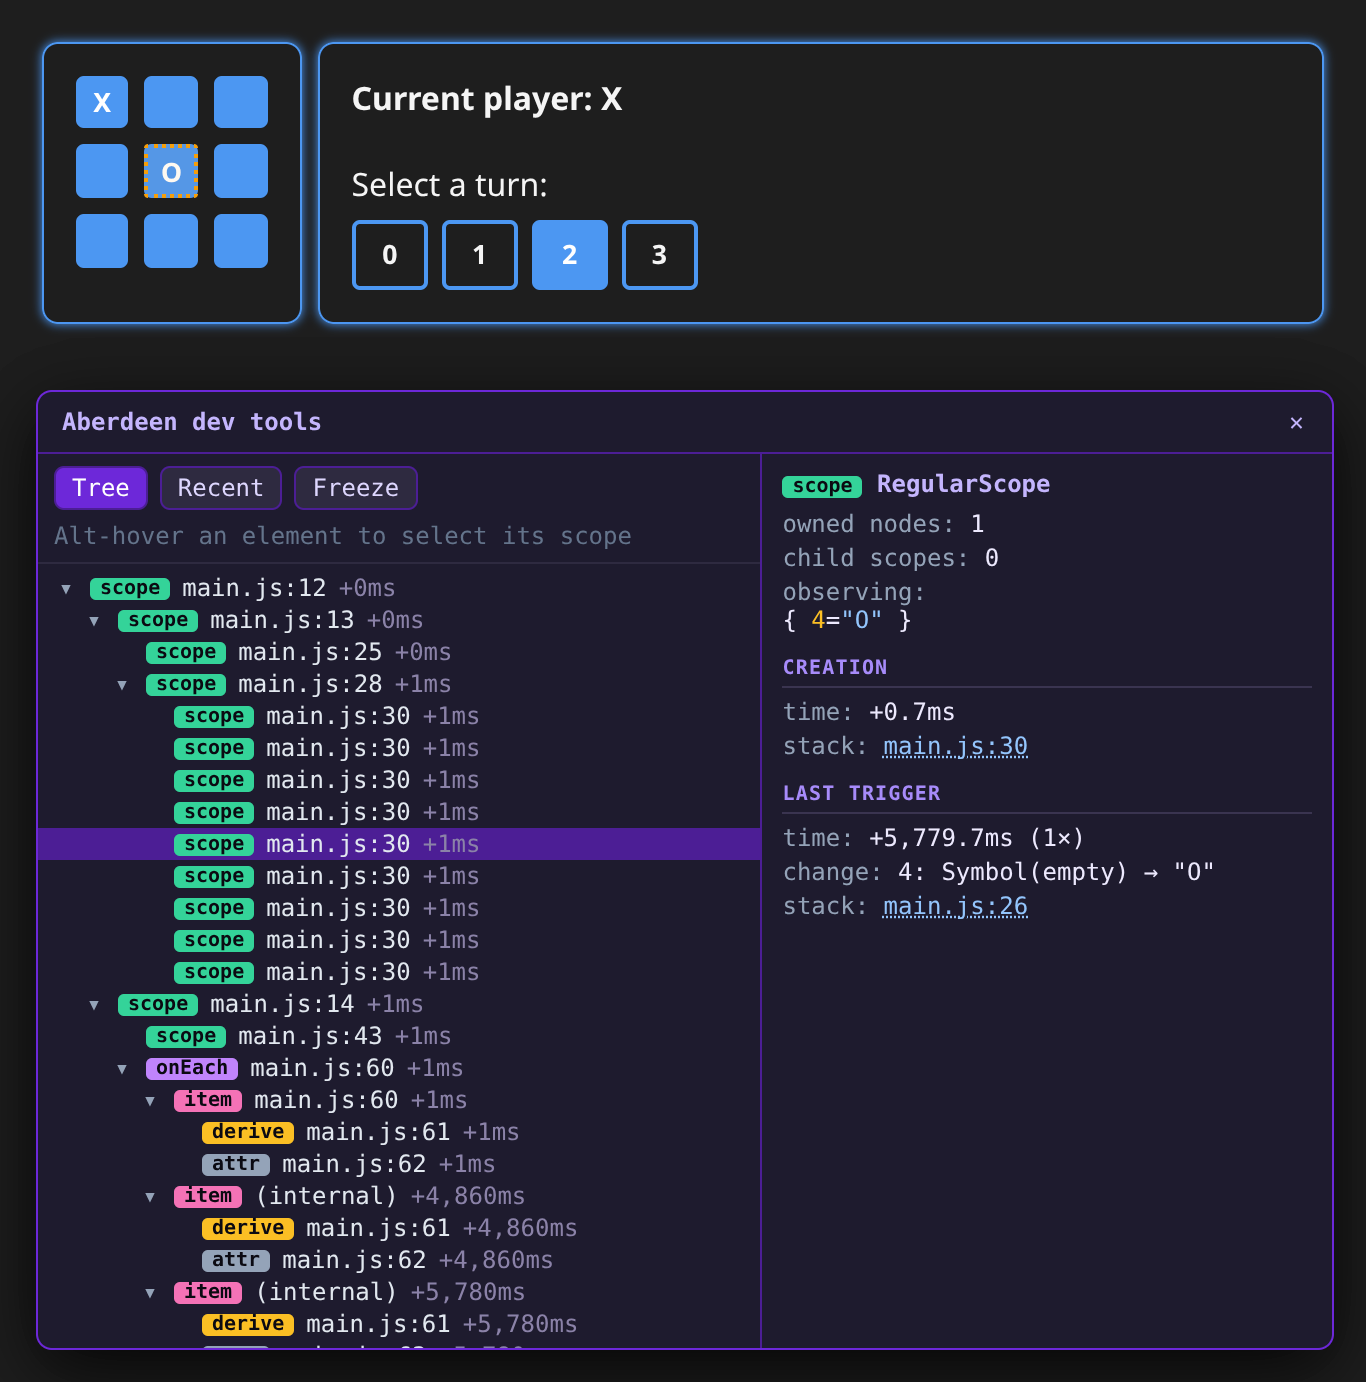The height and width of the screenshot is (1382, 1366).
Task: Collapse the item main.js:60 +1ms node
Action: coord(150,1101)
